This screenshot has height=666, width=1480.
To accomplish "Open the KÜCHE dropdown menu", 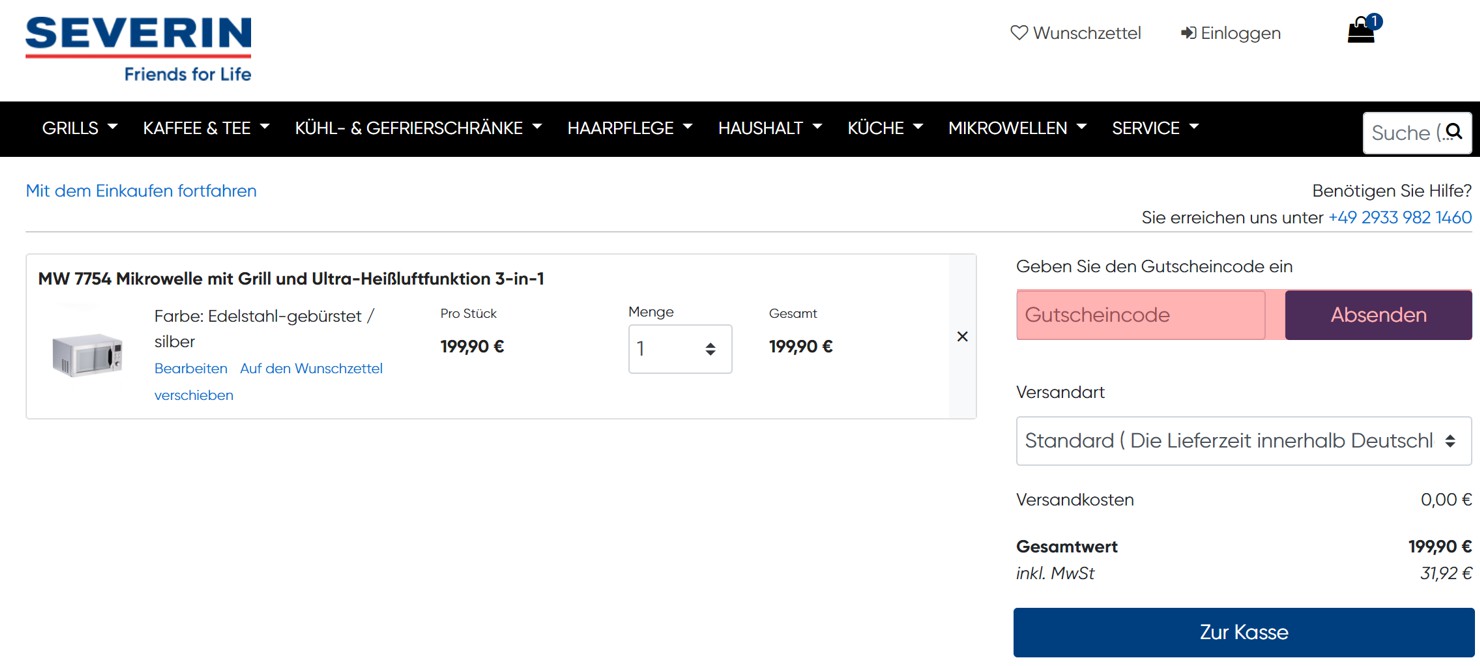I will click(885, 128).
